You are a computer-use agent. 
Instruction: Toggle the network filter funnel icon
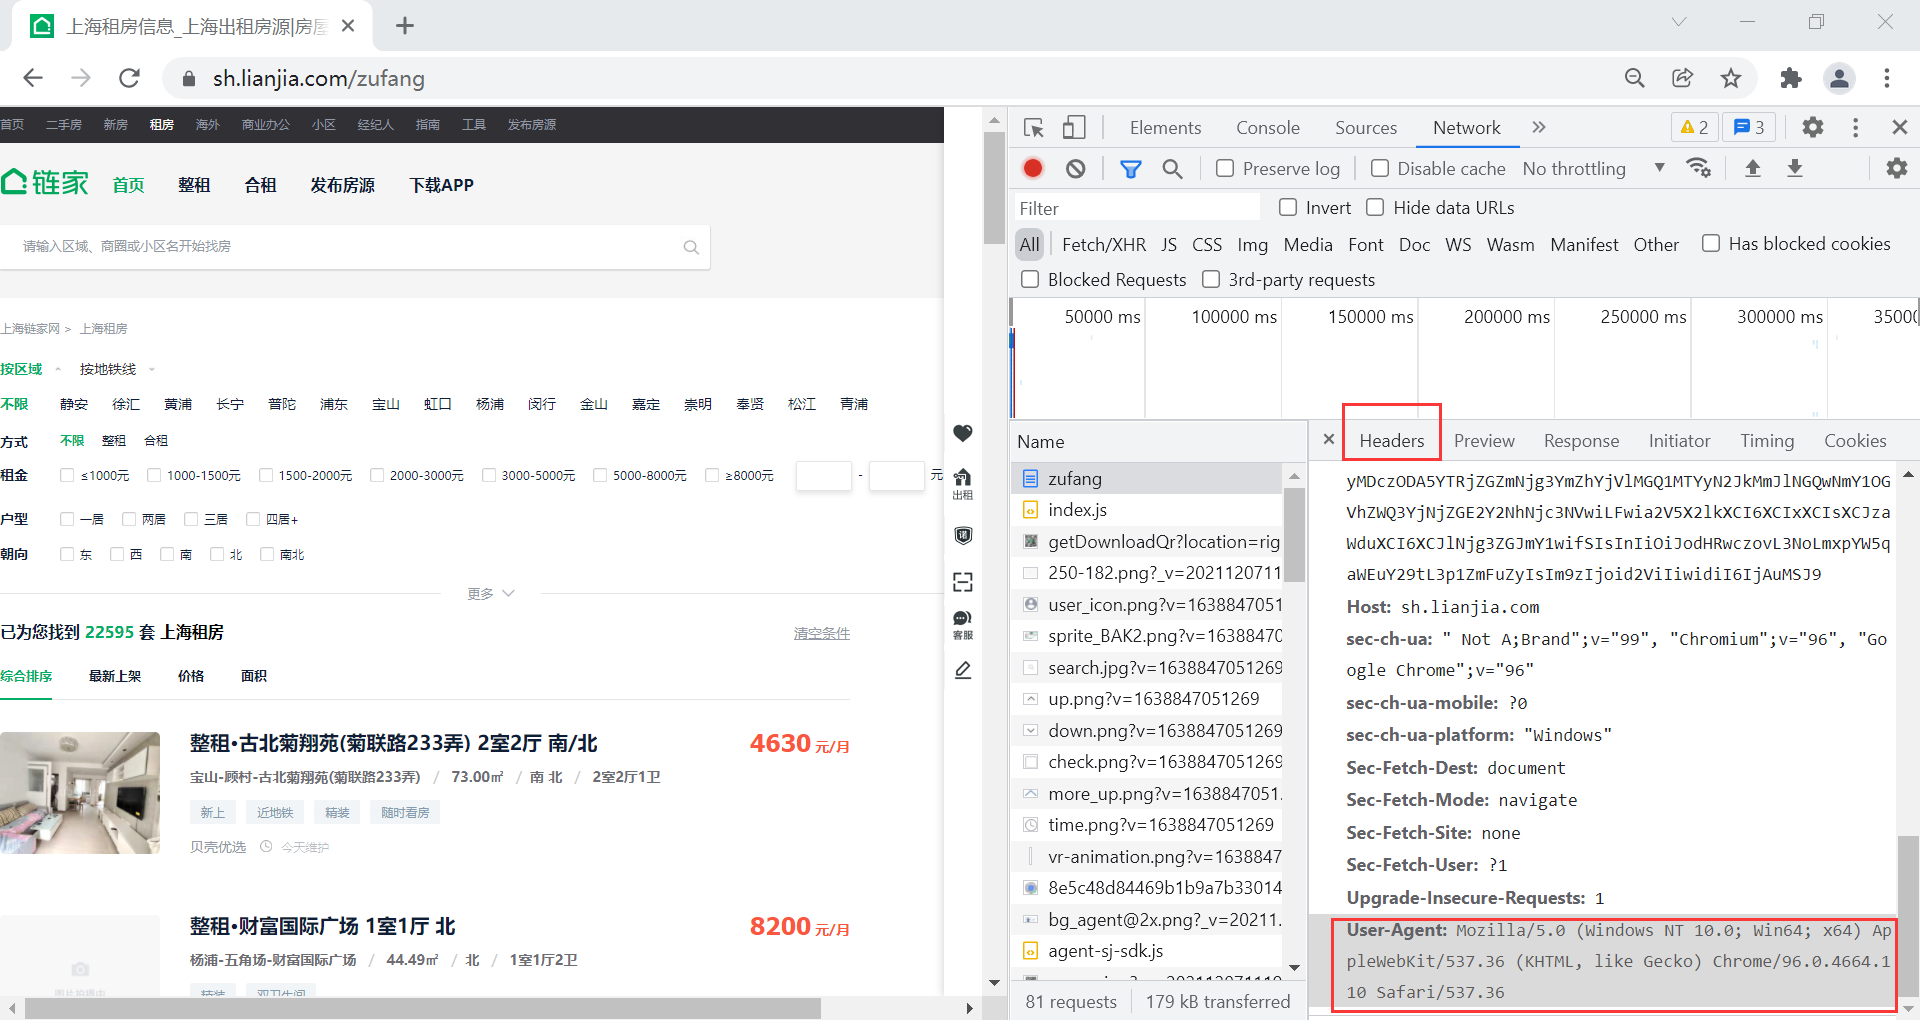tap(1131, 169)
